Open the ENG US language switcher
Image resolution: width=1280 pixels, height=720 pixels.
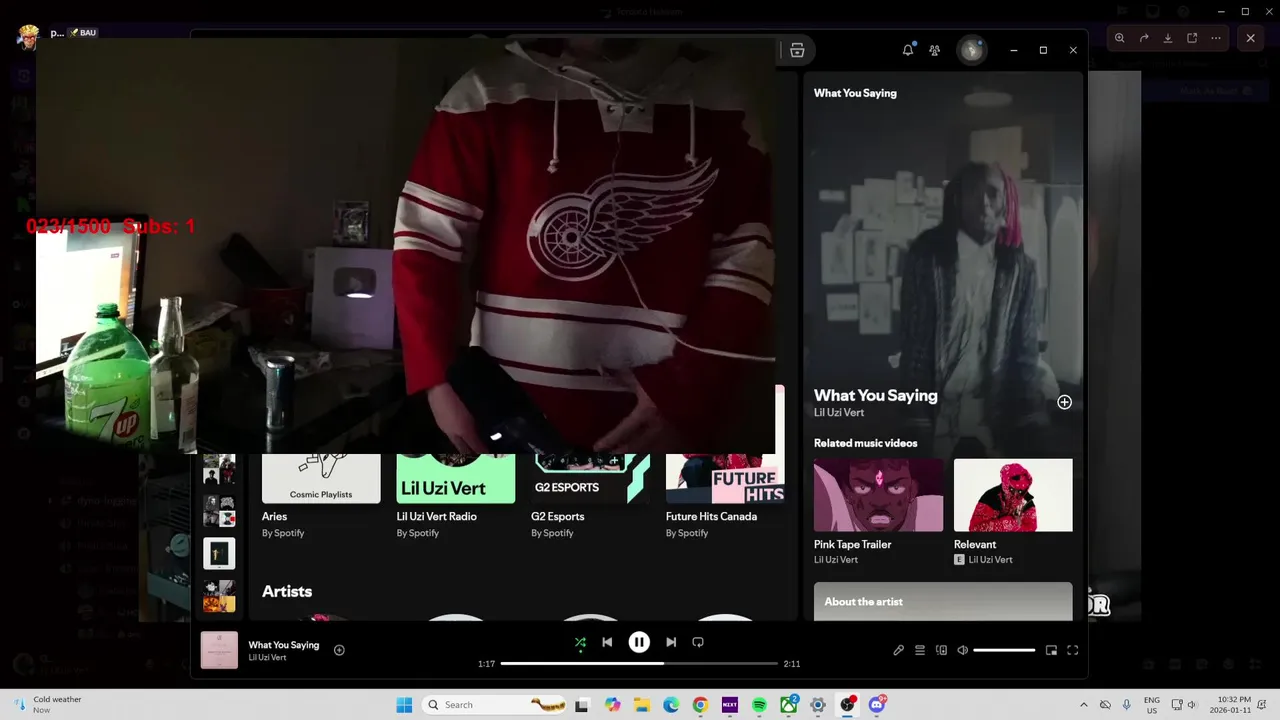[x=1152, y=705]
